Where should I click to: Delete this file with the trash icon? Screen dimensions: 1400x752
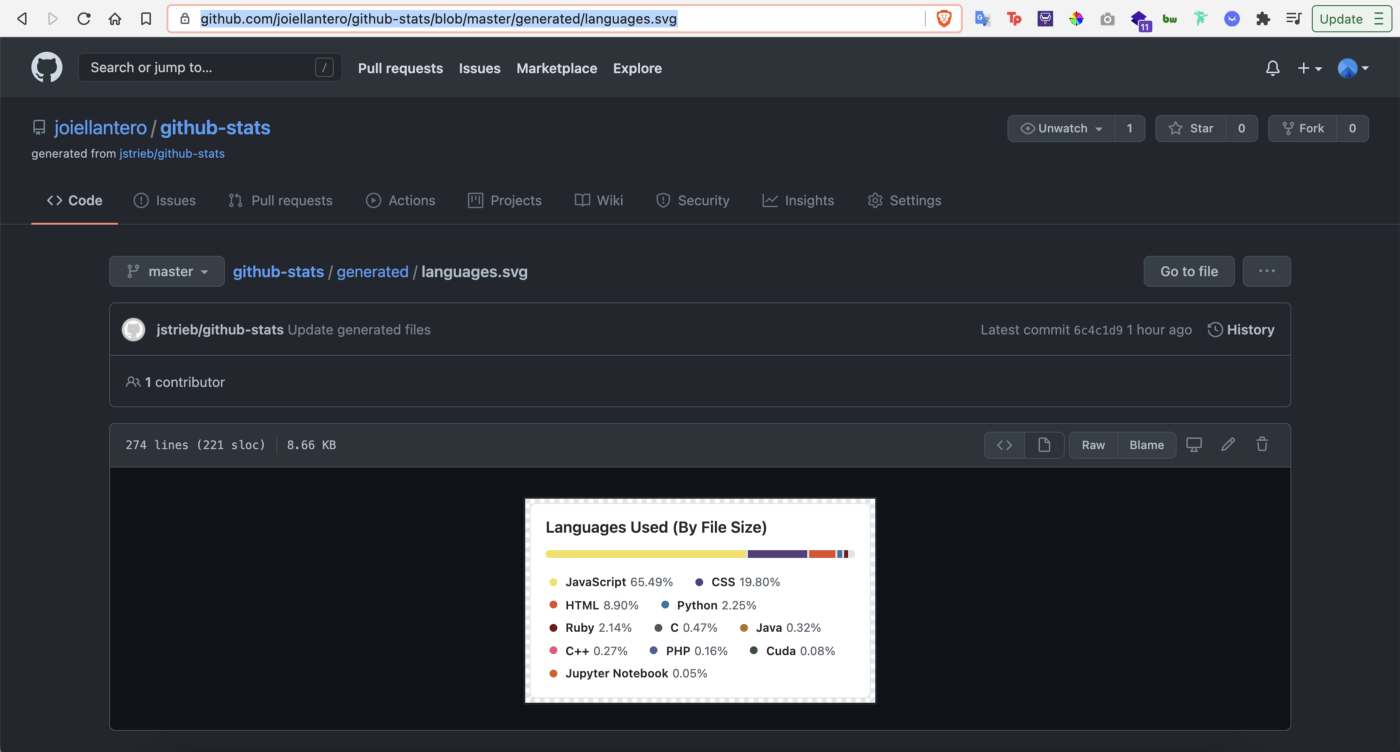coord(1262,445)
